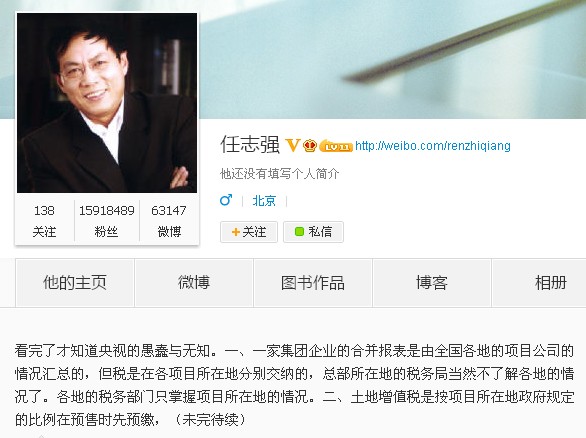The width and height of the screenshot is (586, 438).
Task: Send a private message via 私信
Action: point(313,232)
